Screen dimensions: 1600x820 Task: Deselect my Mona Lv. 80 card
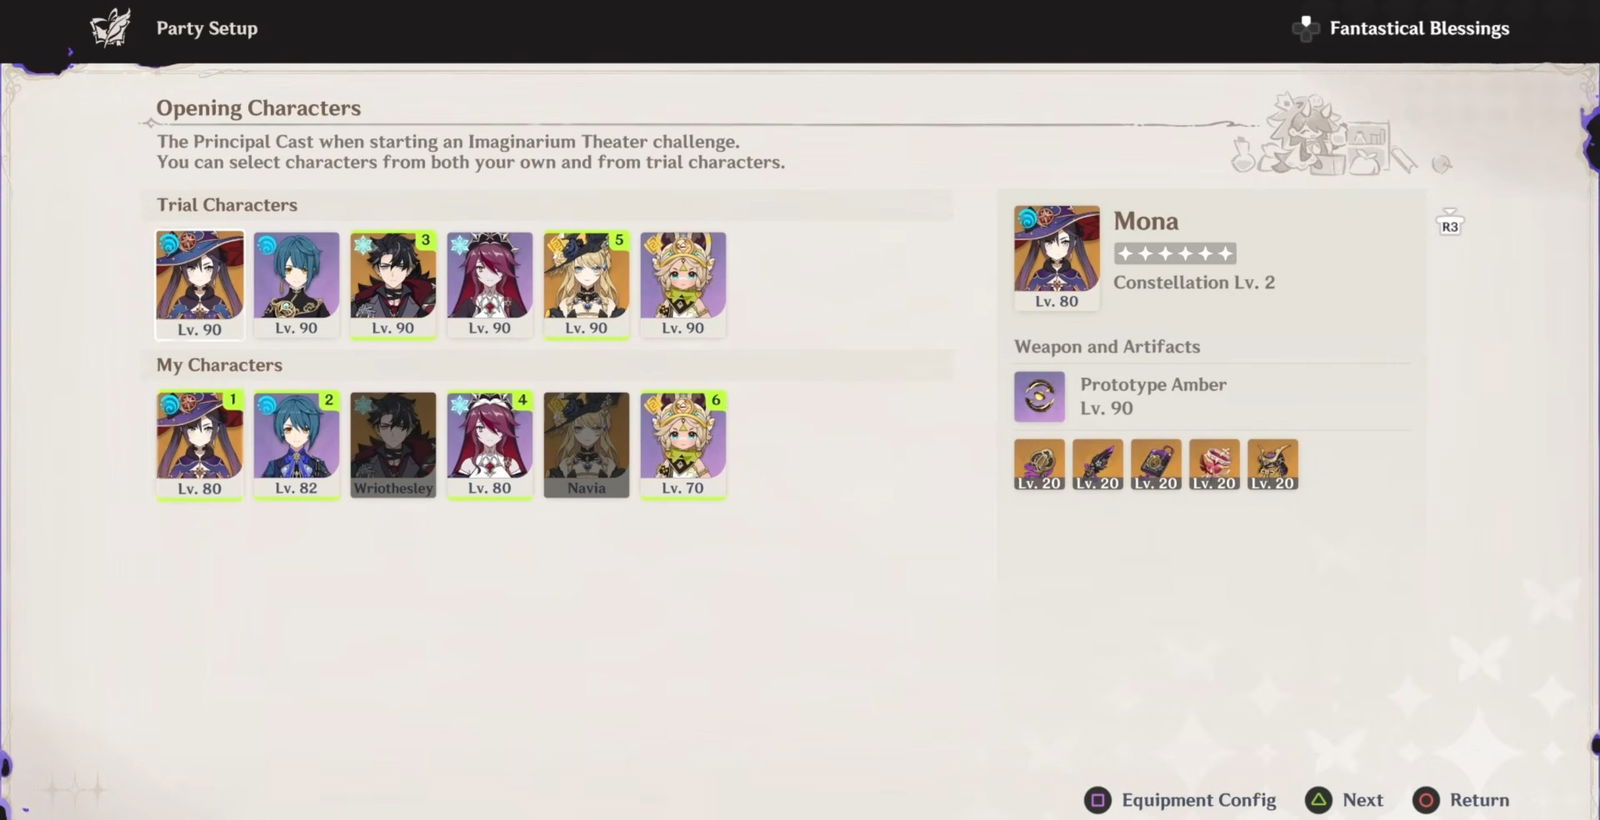(x=200, y=445)
